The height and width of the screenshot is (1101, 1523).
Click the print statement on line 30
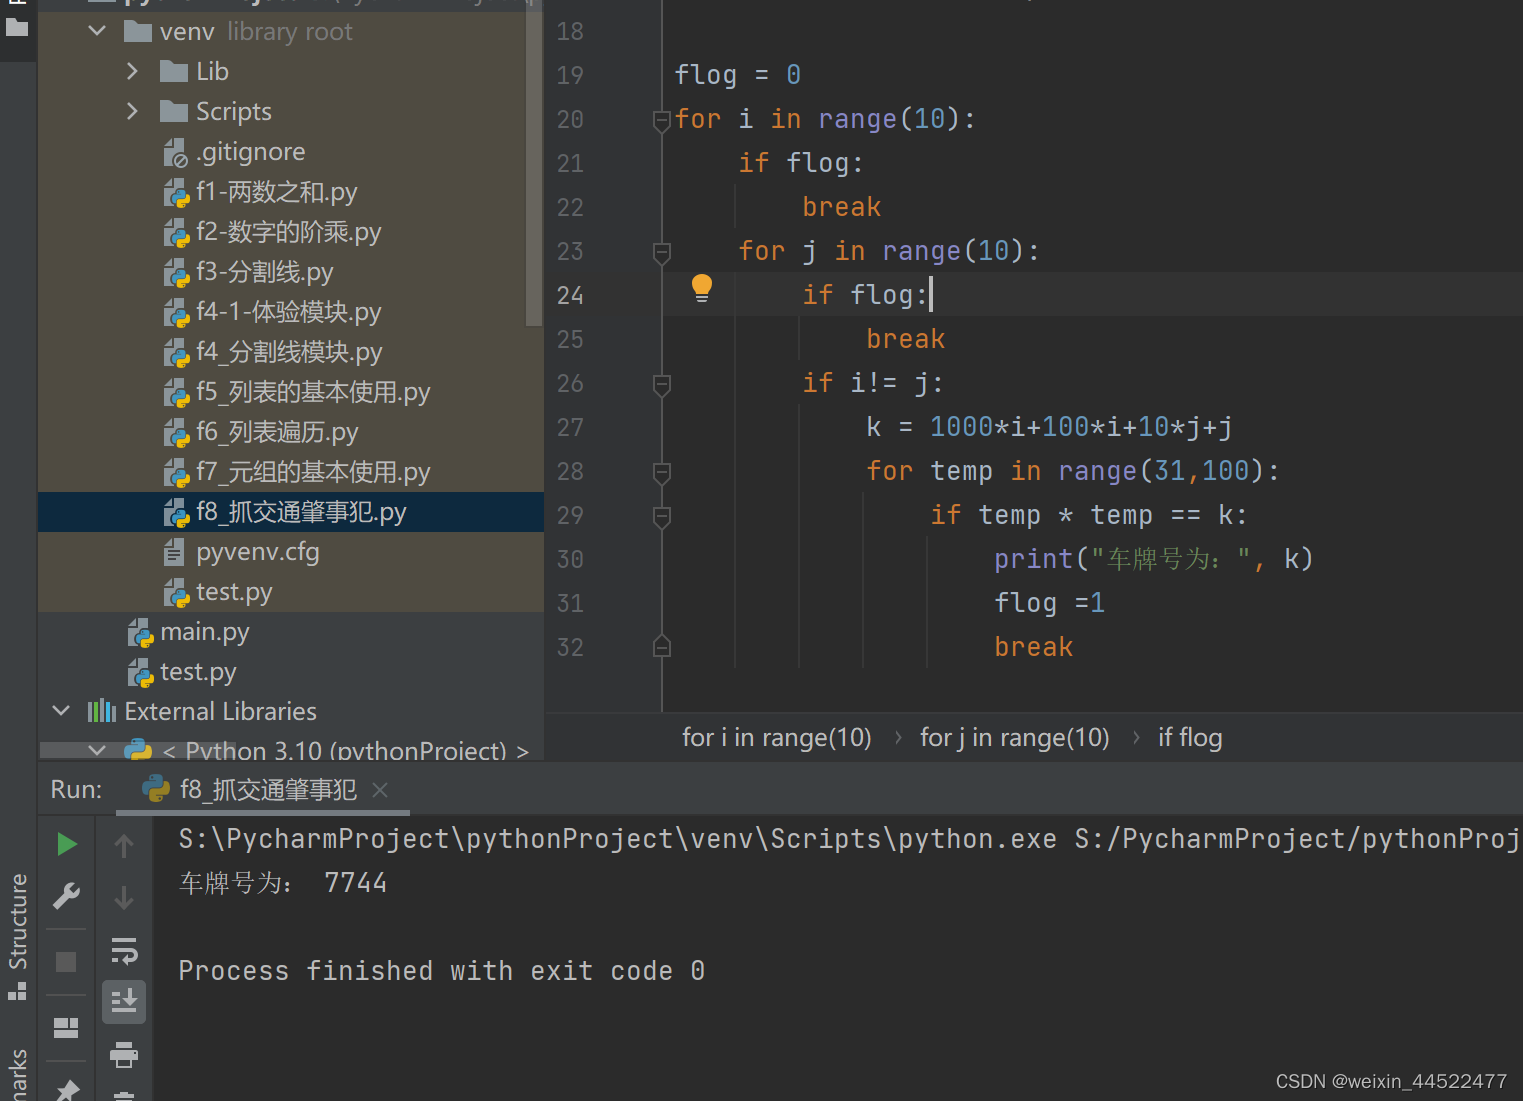1153,559
